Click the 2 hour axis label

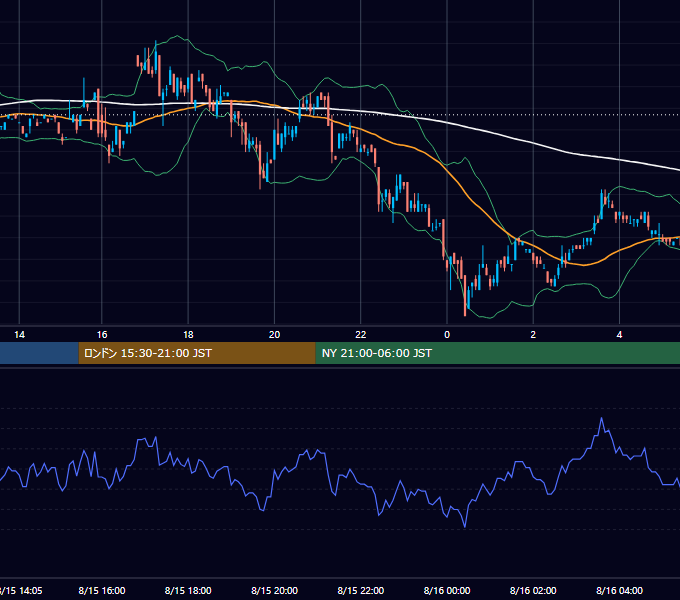coord(533,335)
